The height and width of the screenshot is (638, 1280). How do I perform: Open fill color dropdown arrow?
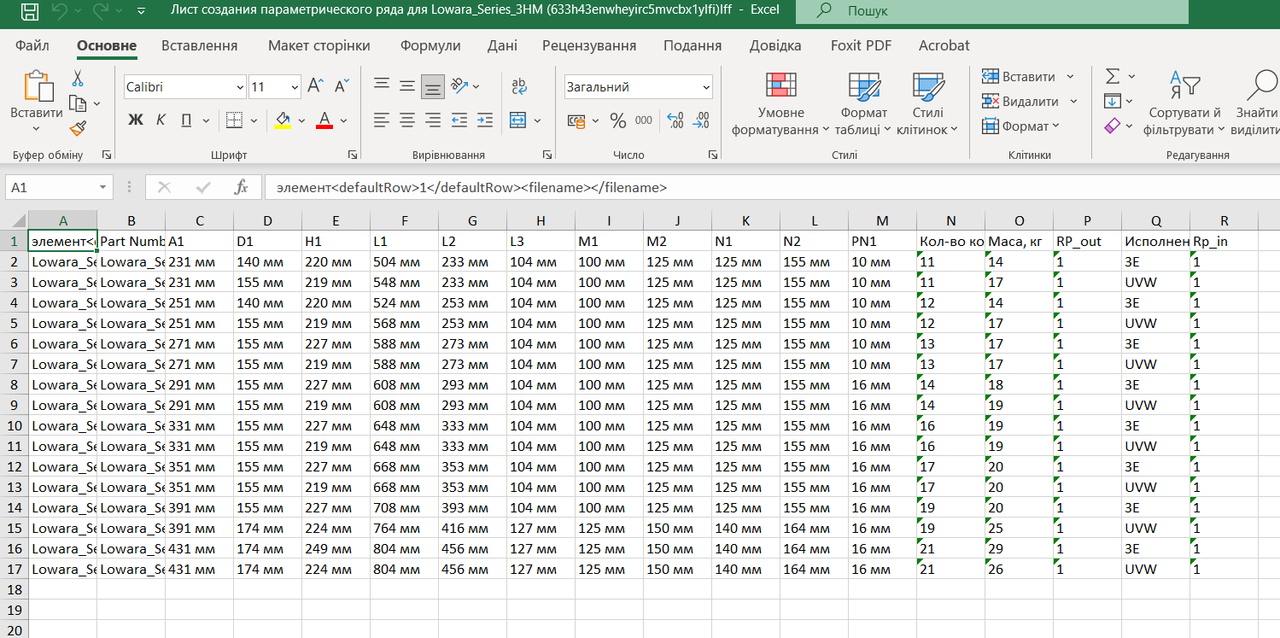(302, 120)
